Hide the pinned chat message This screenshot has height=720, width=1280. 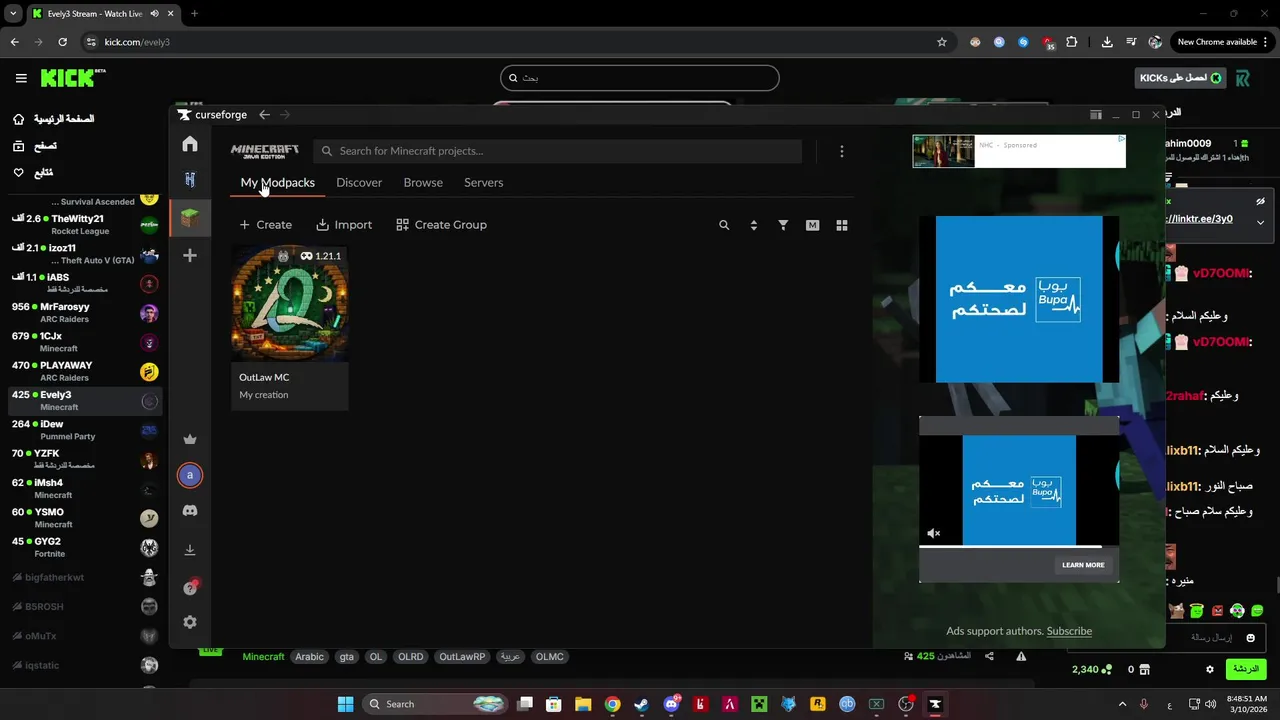(1260, 201)
